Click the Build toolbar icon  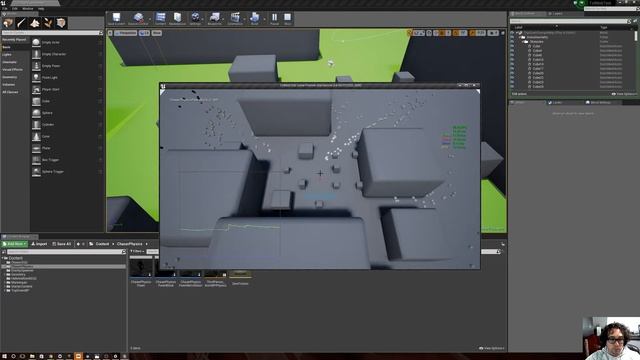click(x=254, y=19)
